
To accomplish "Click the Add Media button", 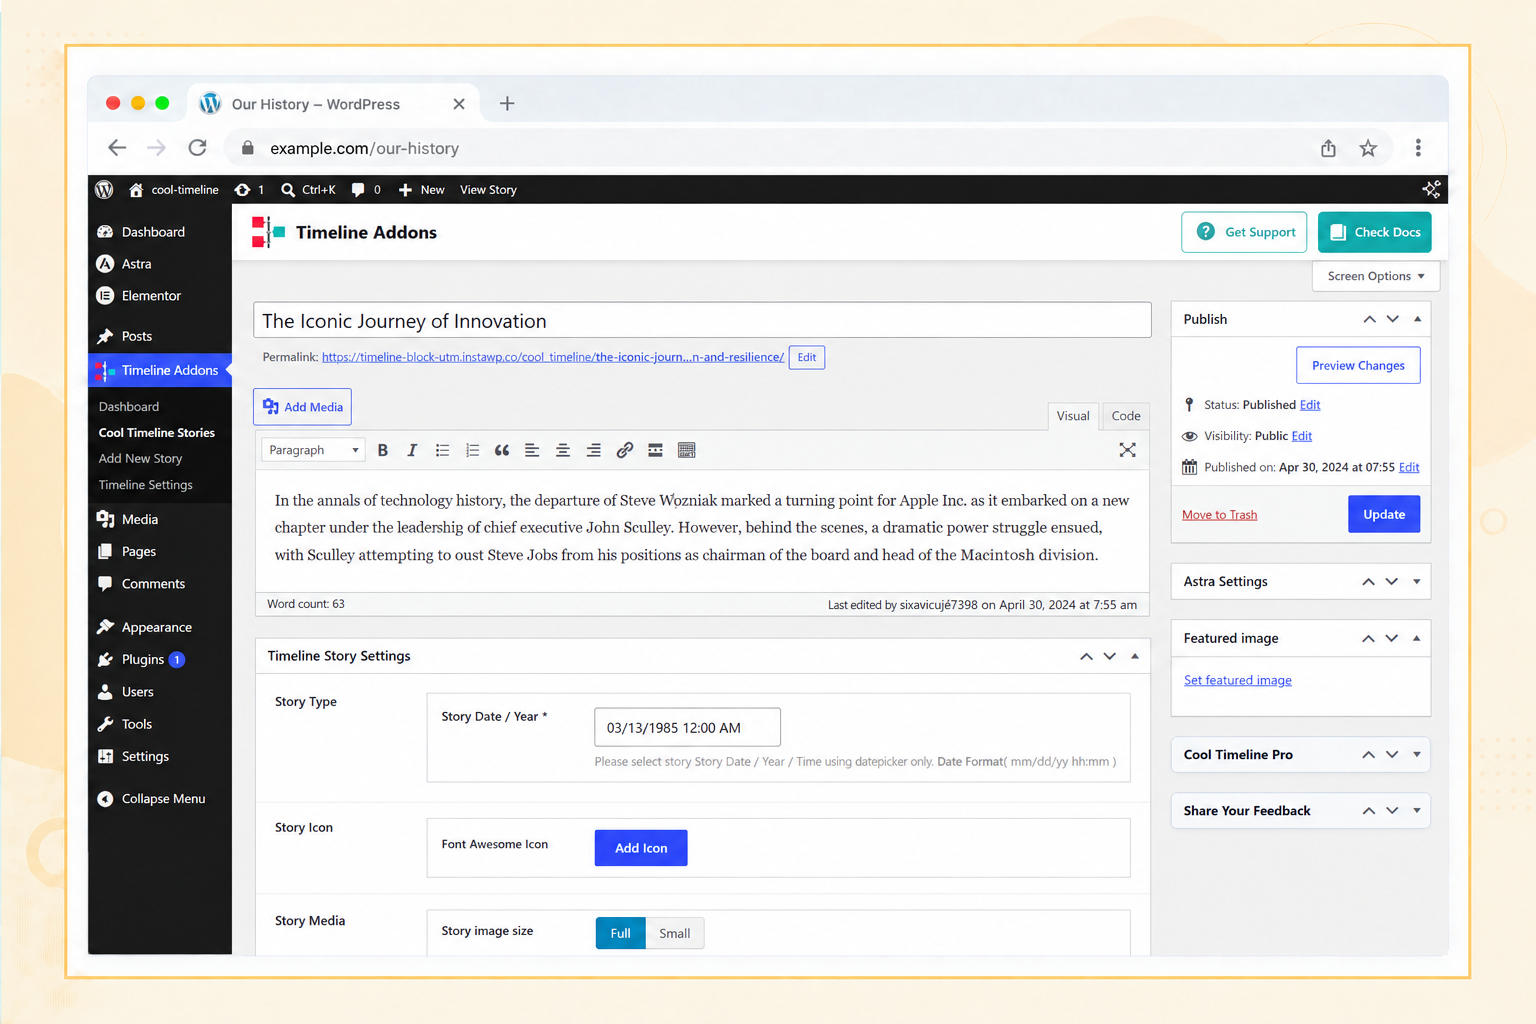I will pos(302,407).
